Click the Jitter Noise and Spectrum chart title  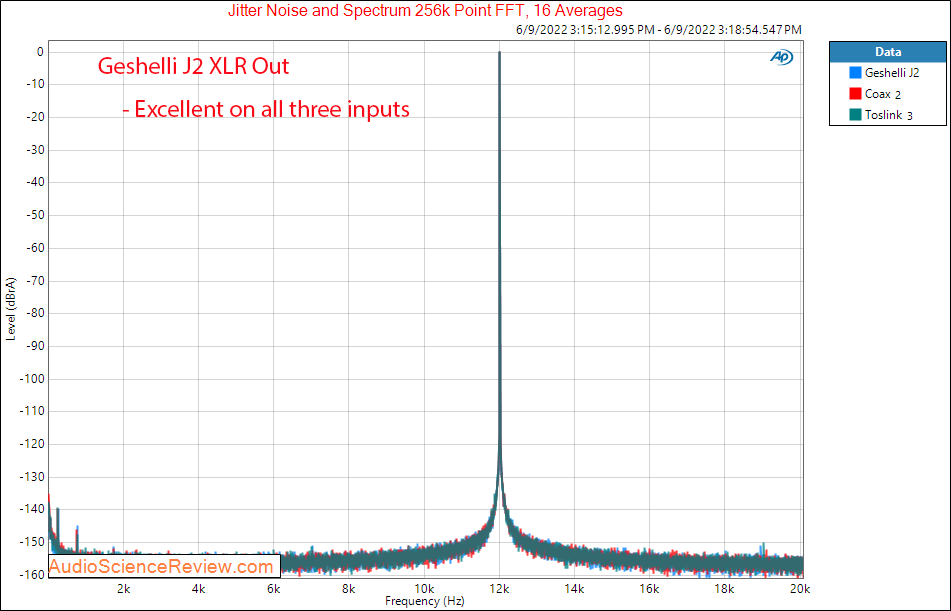(425, 10)
